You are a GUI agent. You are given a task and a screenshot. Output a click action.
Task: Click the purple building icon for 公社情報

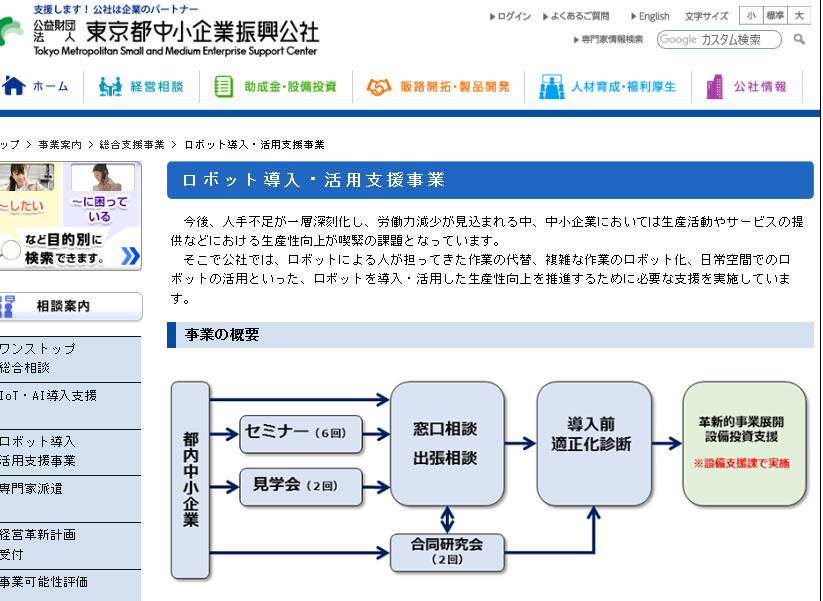[714, 87]
